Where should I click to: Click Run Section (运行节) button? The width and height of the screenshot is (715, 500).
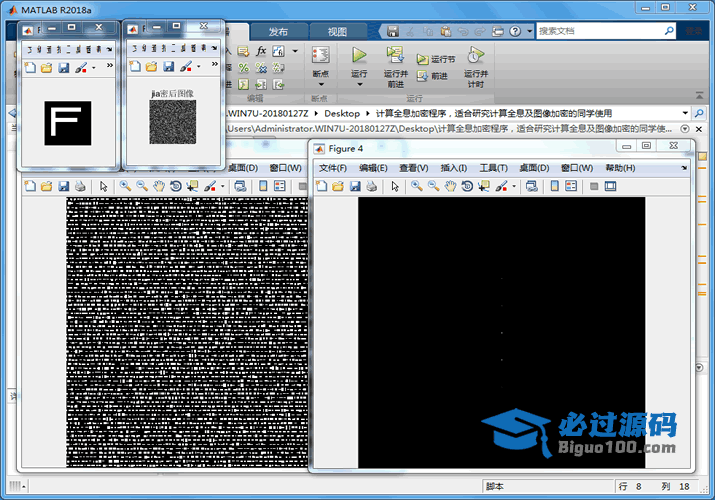pyautogui.click(x=436, y=59)
